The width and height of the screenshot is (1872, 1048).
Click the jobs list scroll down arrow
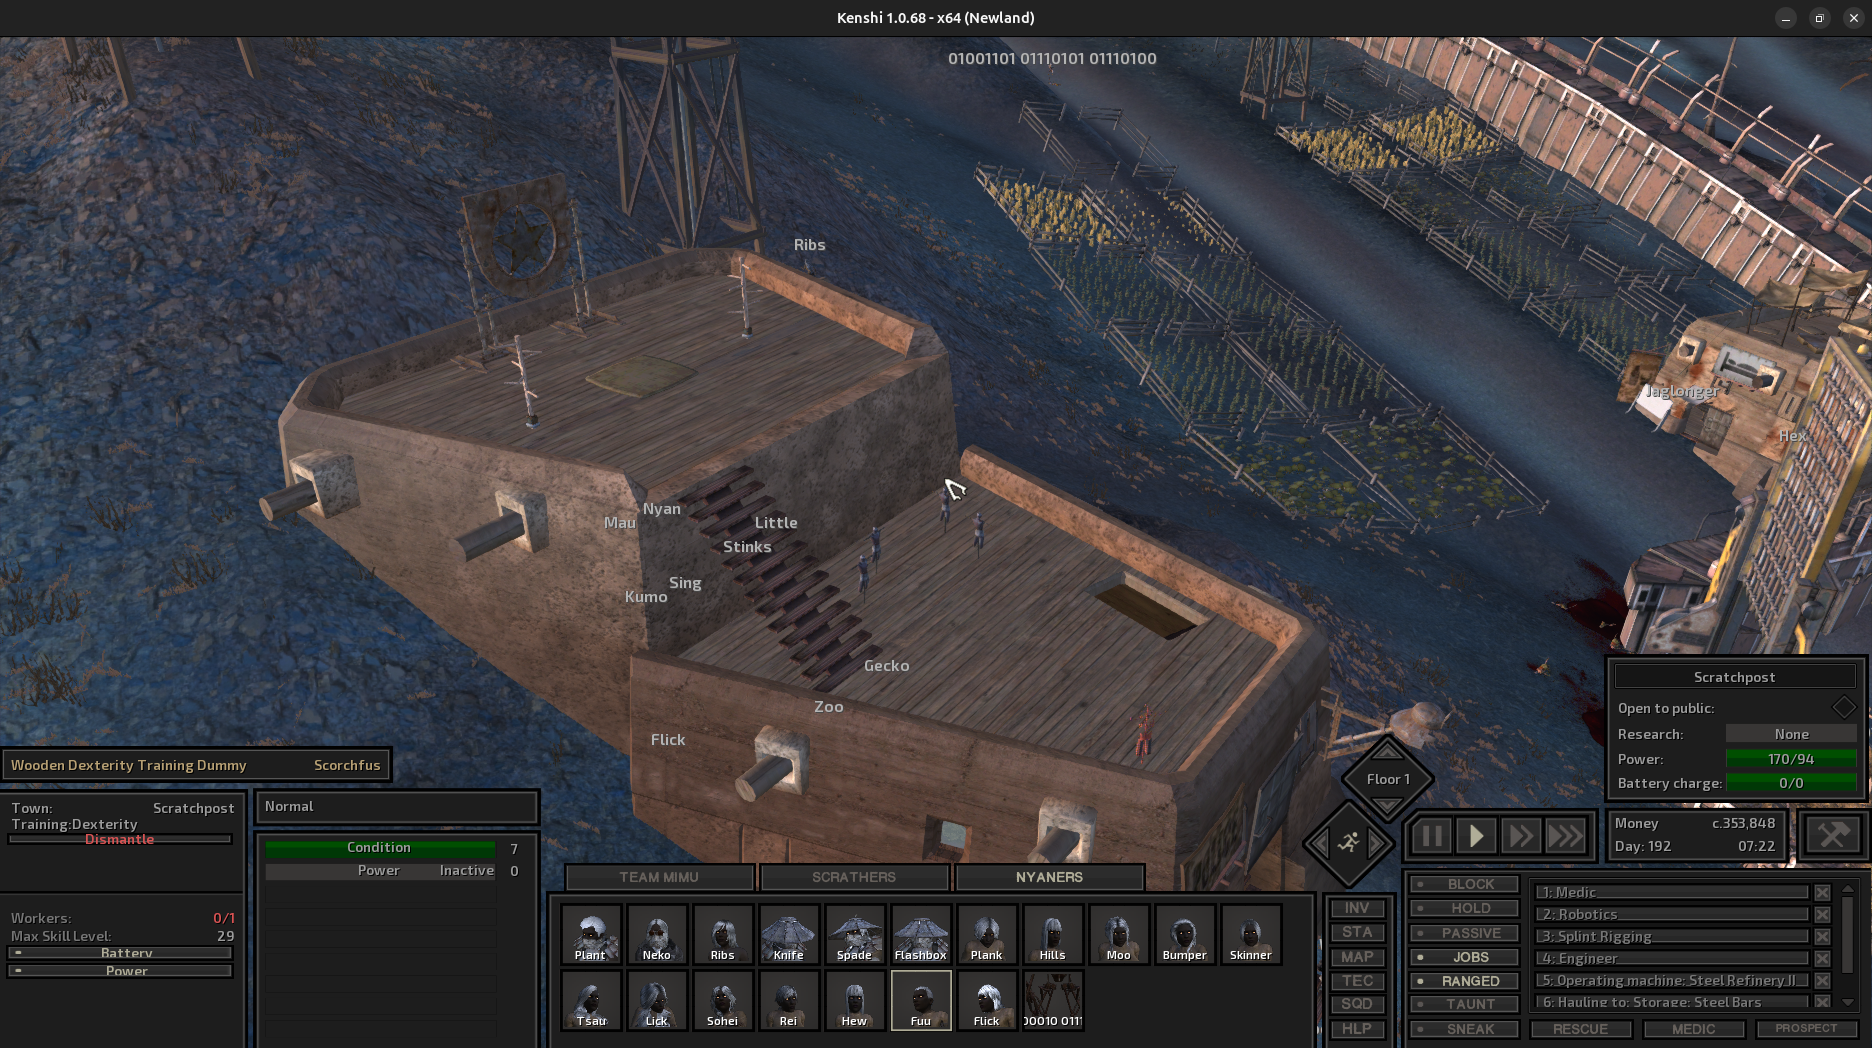click(1848, 1001)
